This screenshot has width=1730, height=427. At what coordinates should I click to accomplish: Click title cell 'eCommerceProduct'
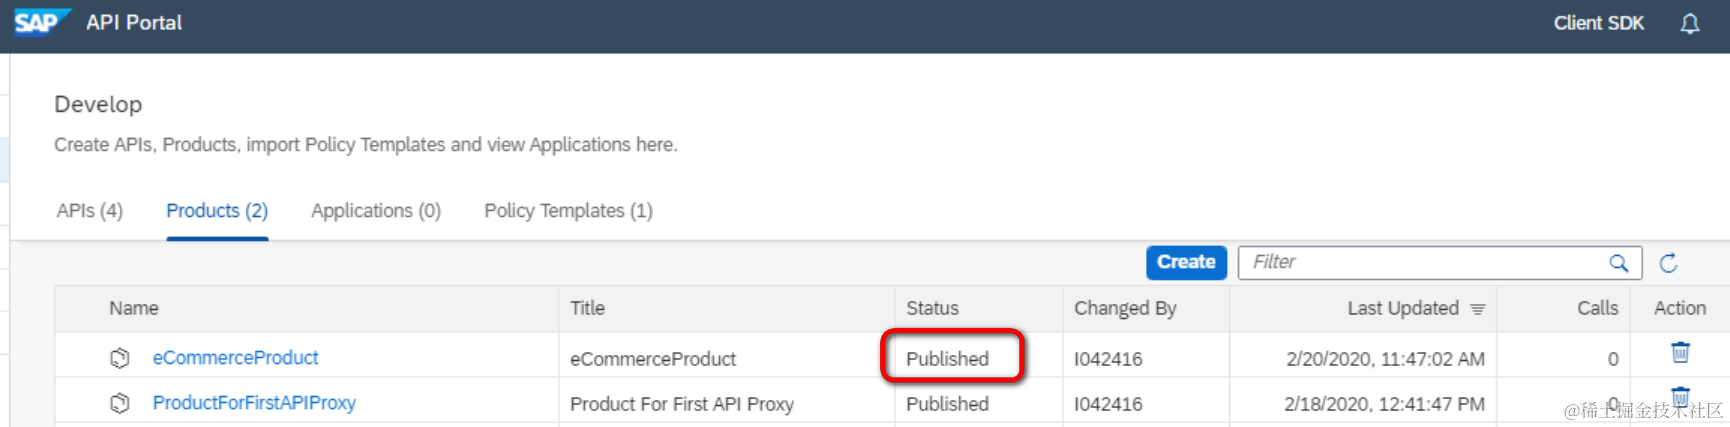click(653, 359)
